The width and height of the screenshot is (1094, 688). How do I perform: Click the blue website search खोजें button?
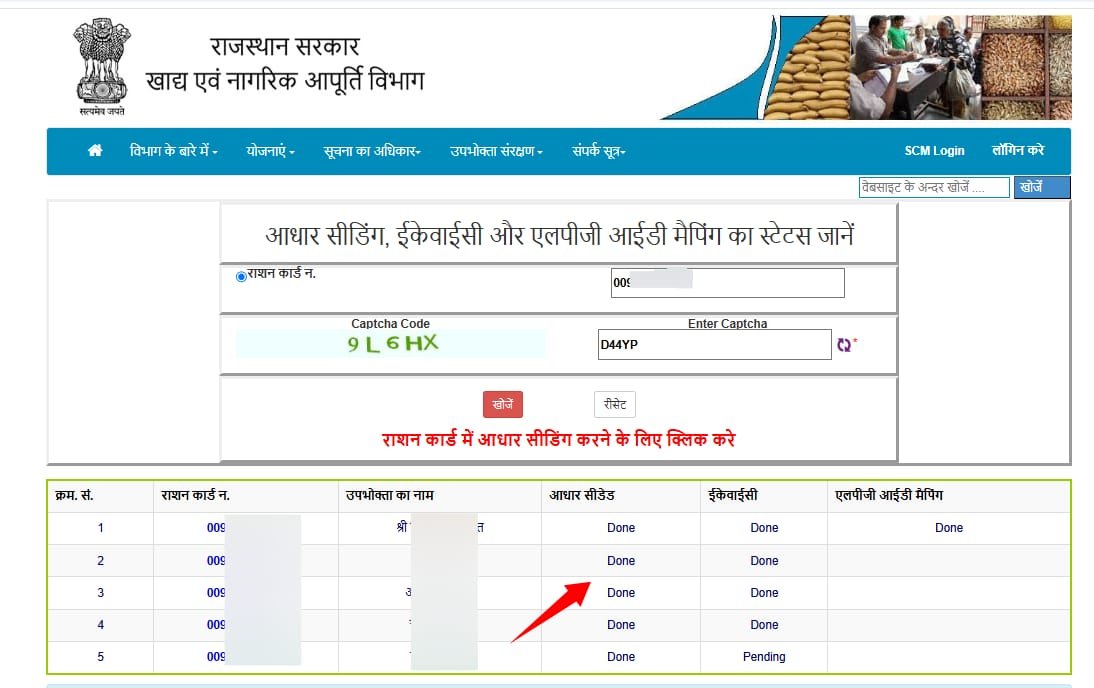tap(1041, 187)
